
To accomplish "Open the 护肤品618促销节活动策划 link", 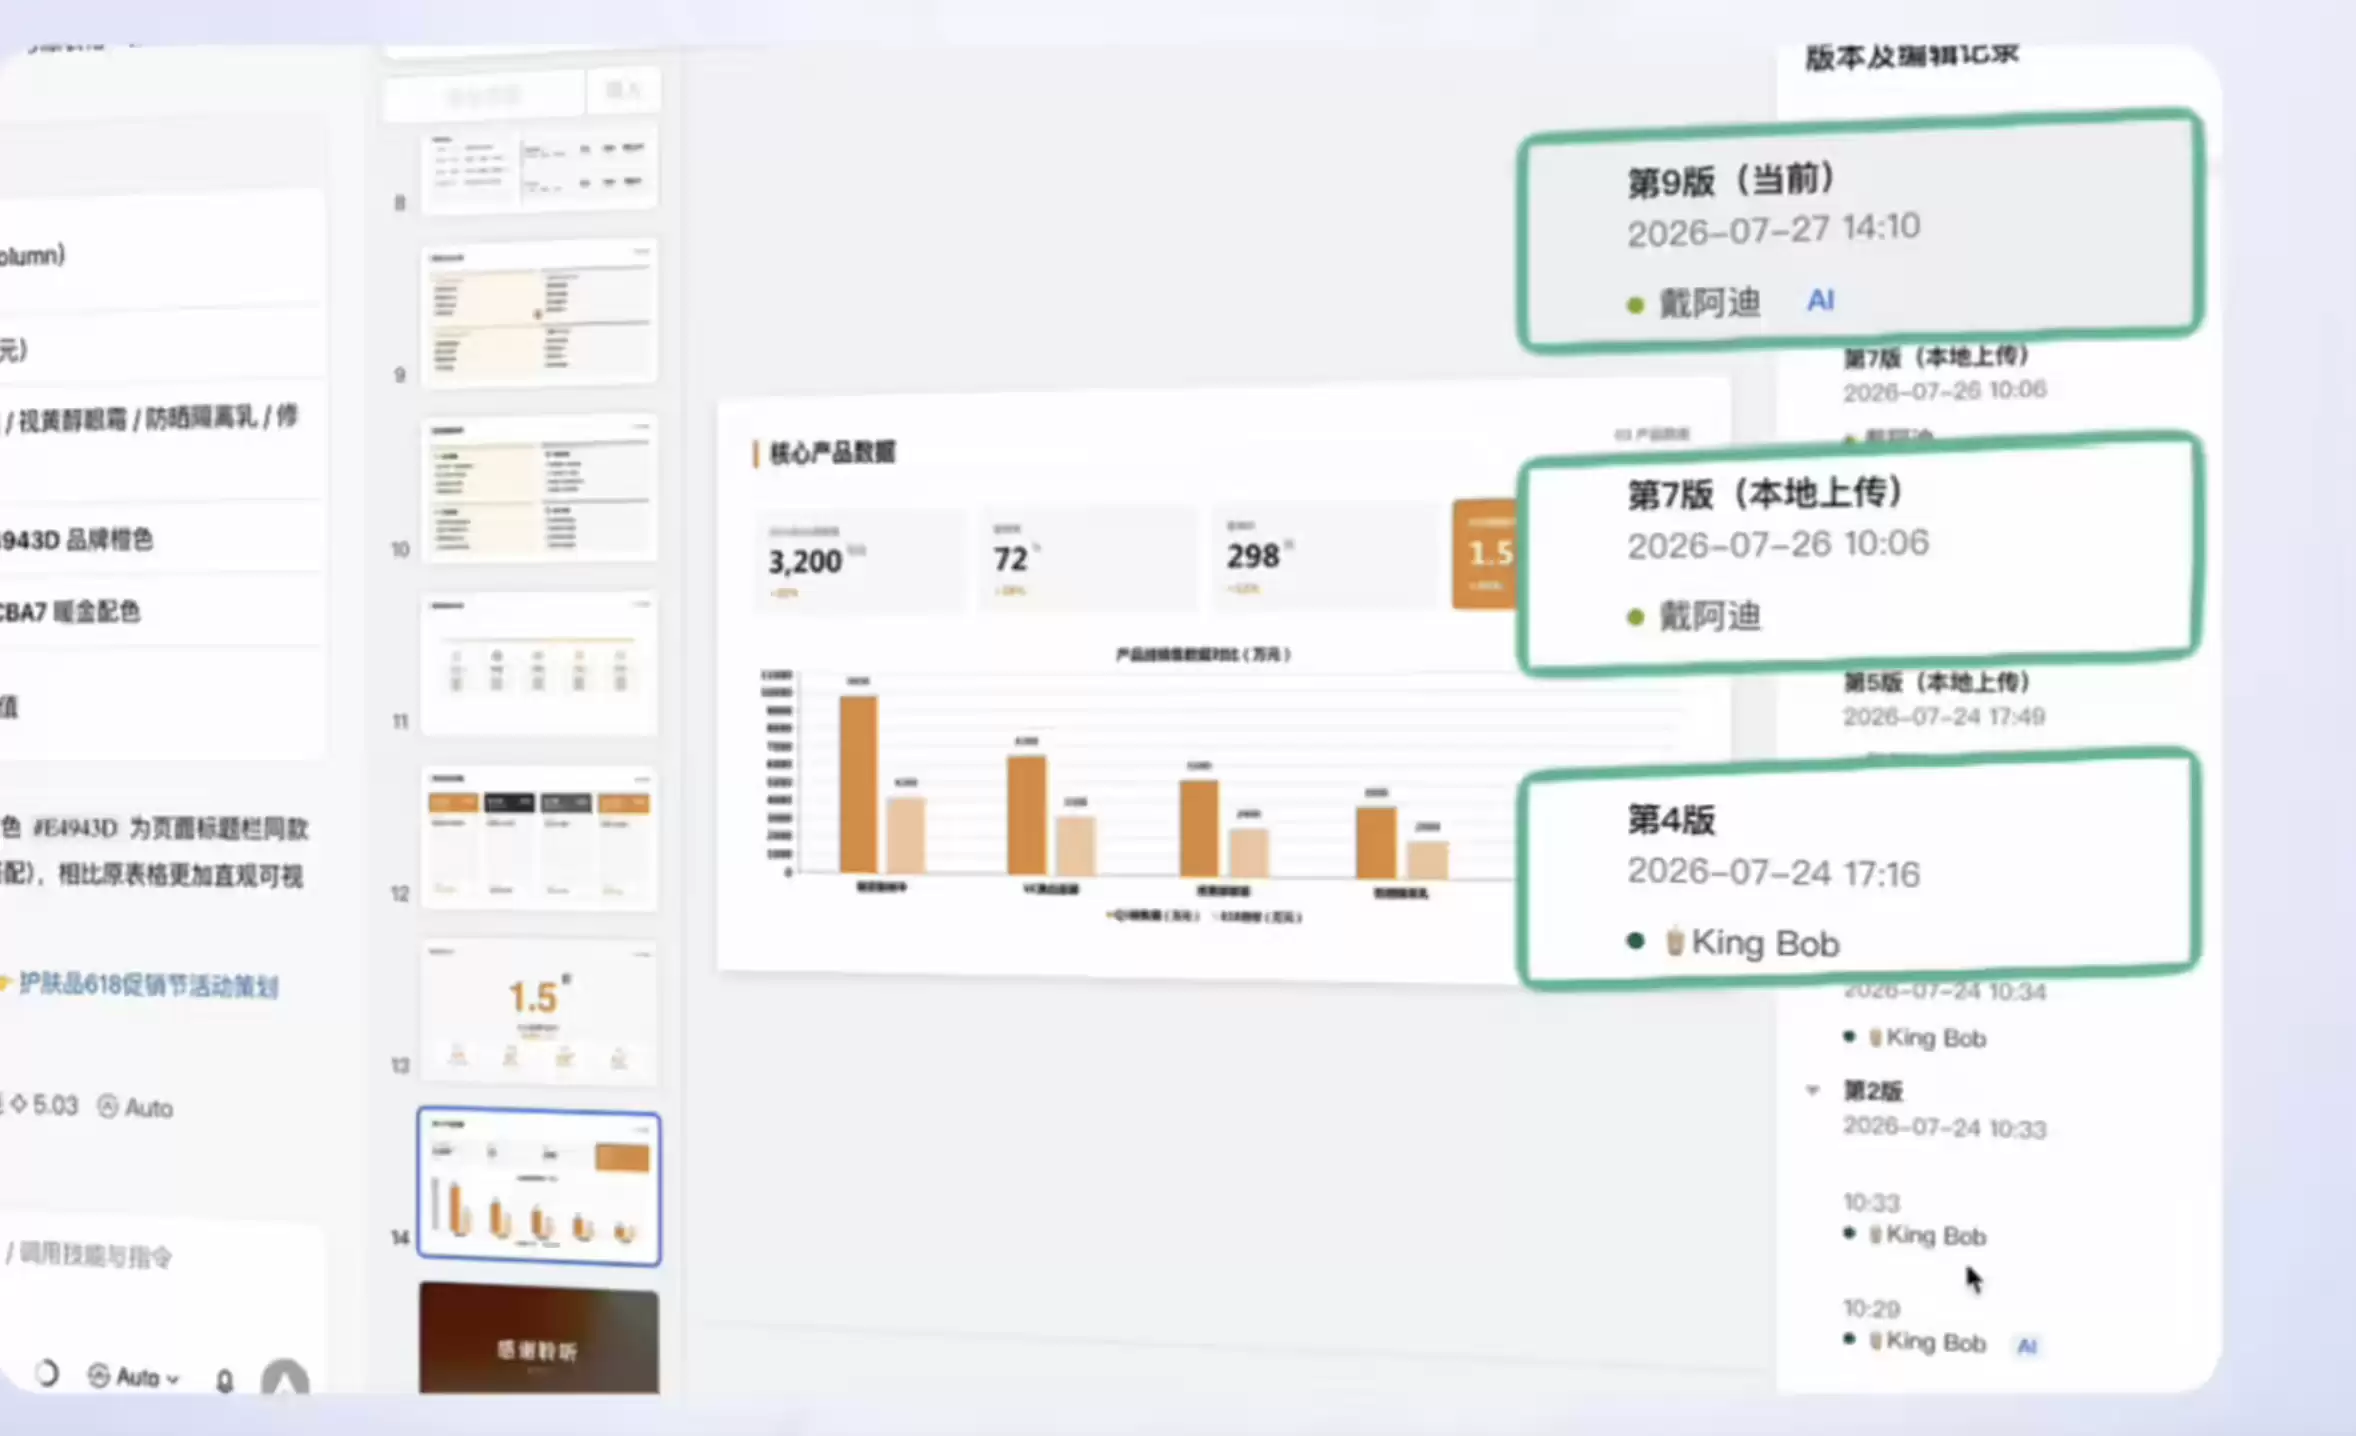I will tap(148, 985).
